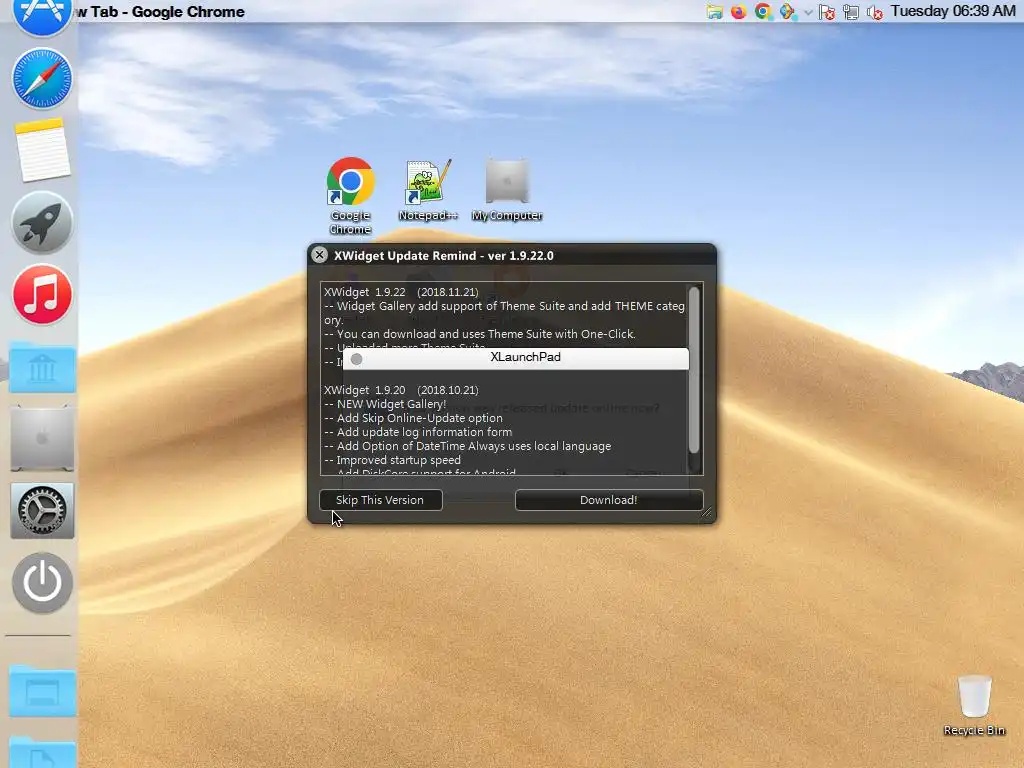
Task: Expand hidden tray icons chevron
Action: pyautogui.click(x=808, y=12)
